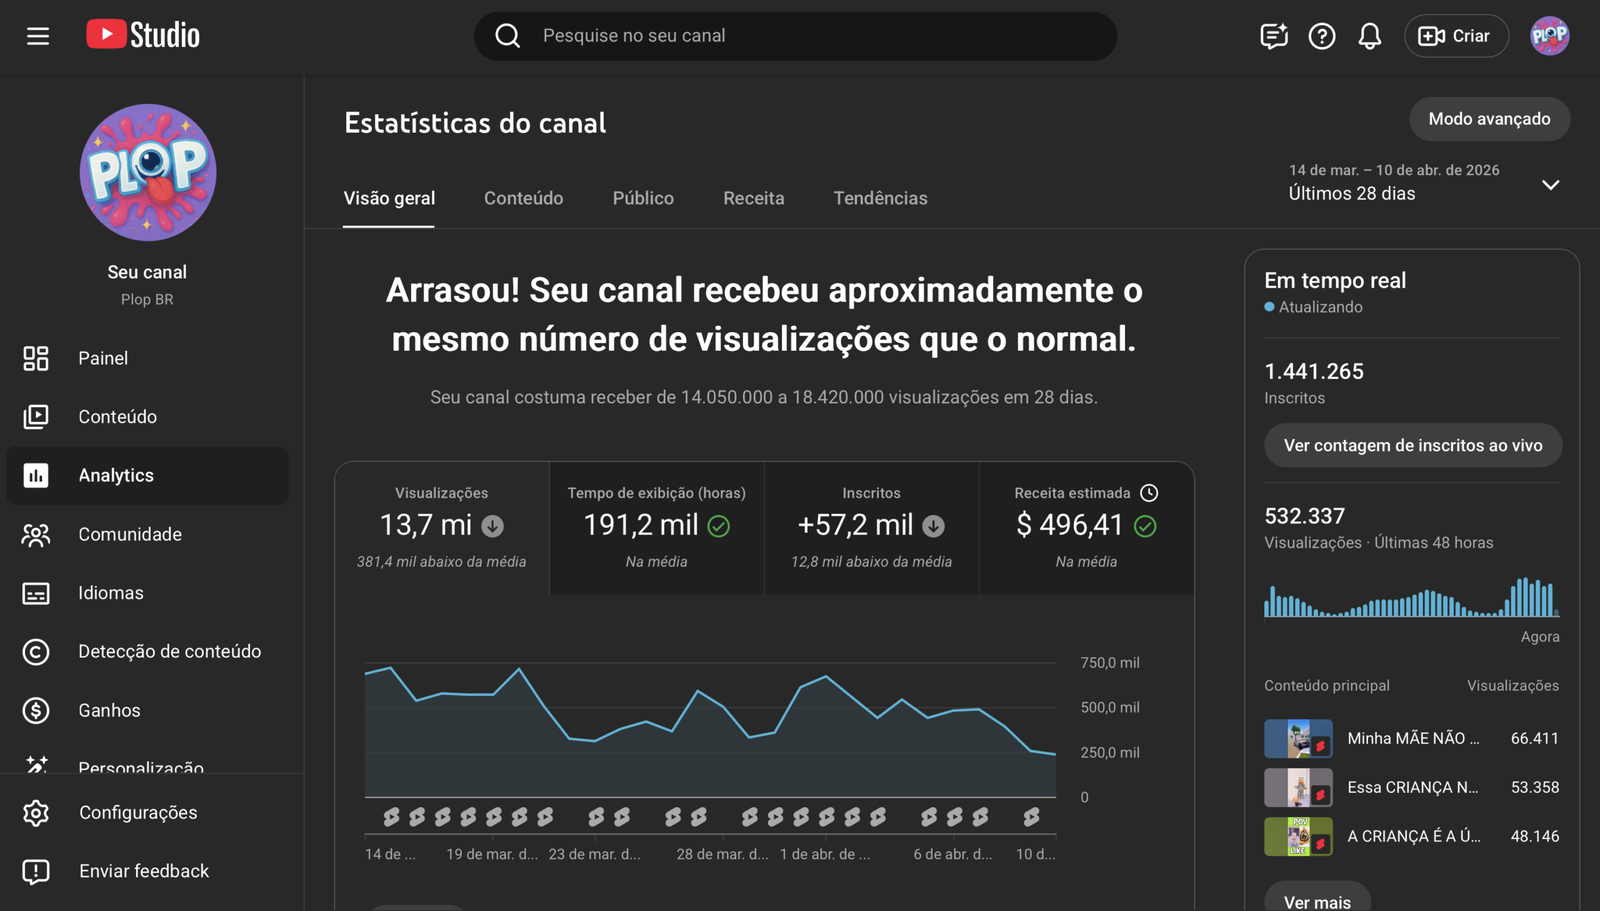Click the Enviar feedback icon

pos(36,872)
